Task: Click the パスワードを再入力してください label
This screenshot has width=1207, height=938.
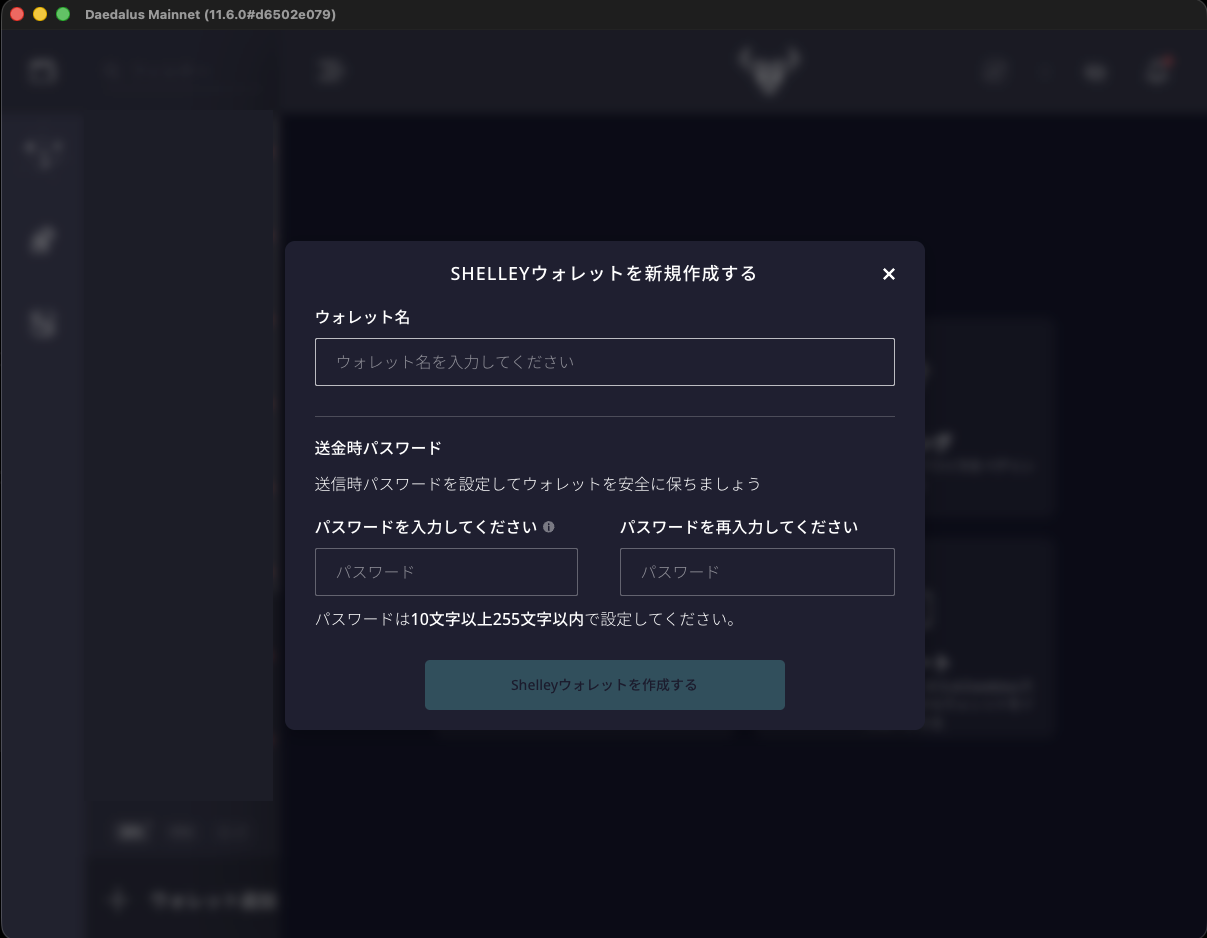Action: coord(739,527)
